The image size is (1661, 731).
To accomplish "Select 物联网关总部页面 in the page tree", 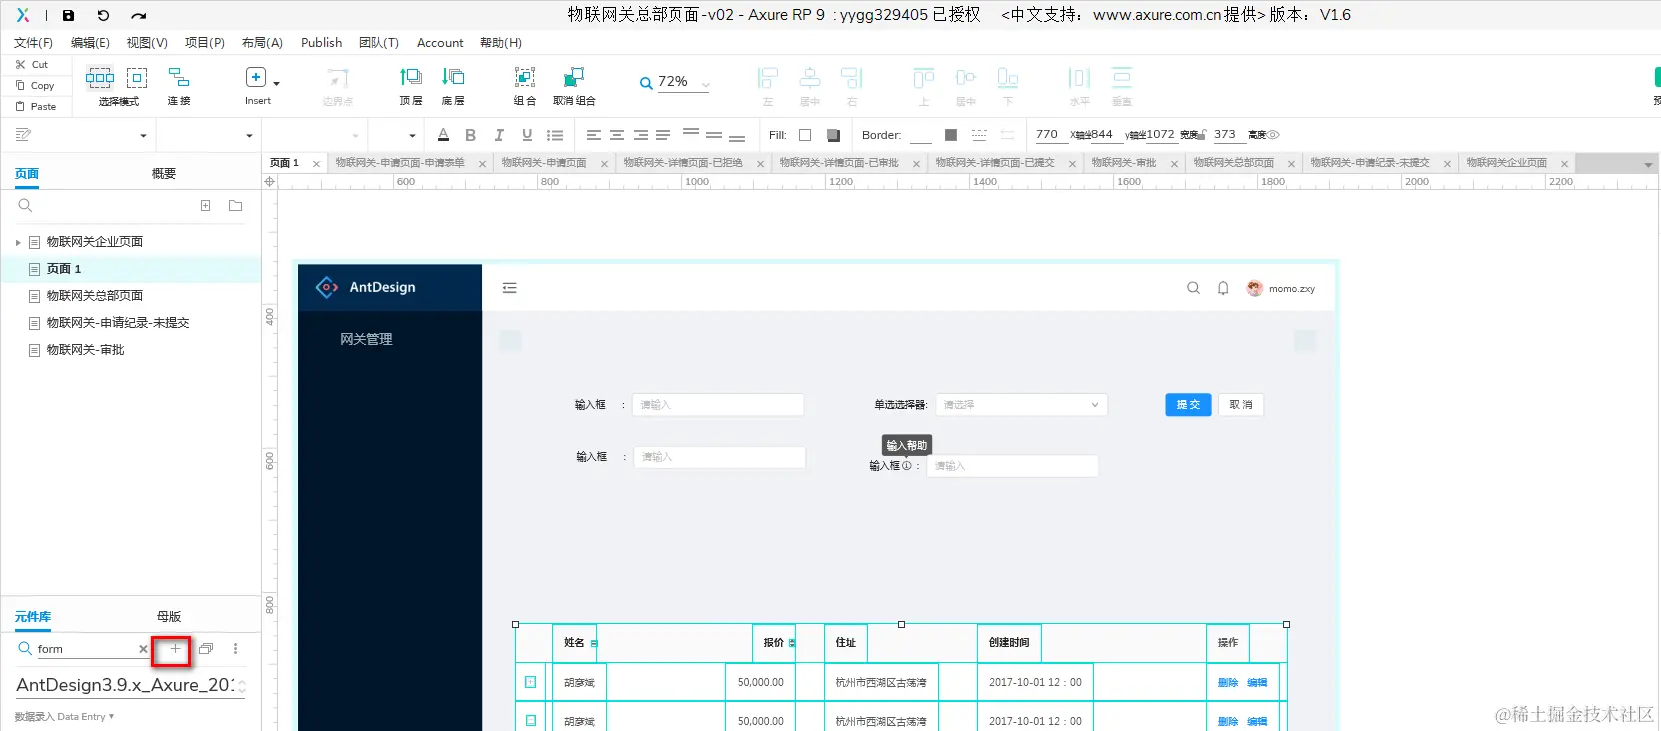I will [x=95, y=296].
